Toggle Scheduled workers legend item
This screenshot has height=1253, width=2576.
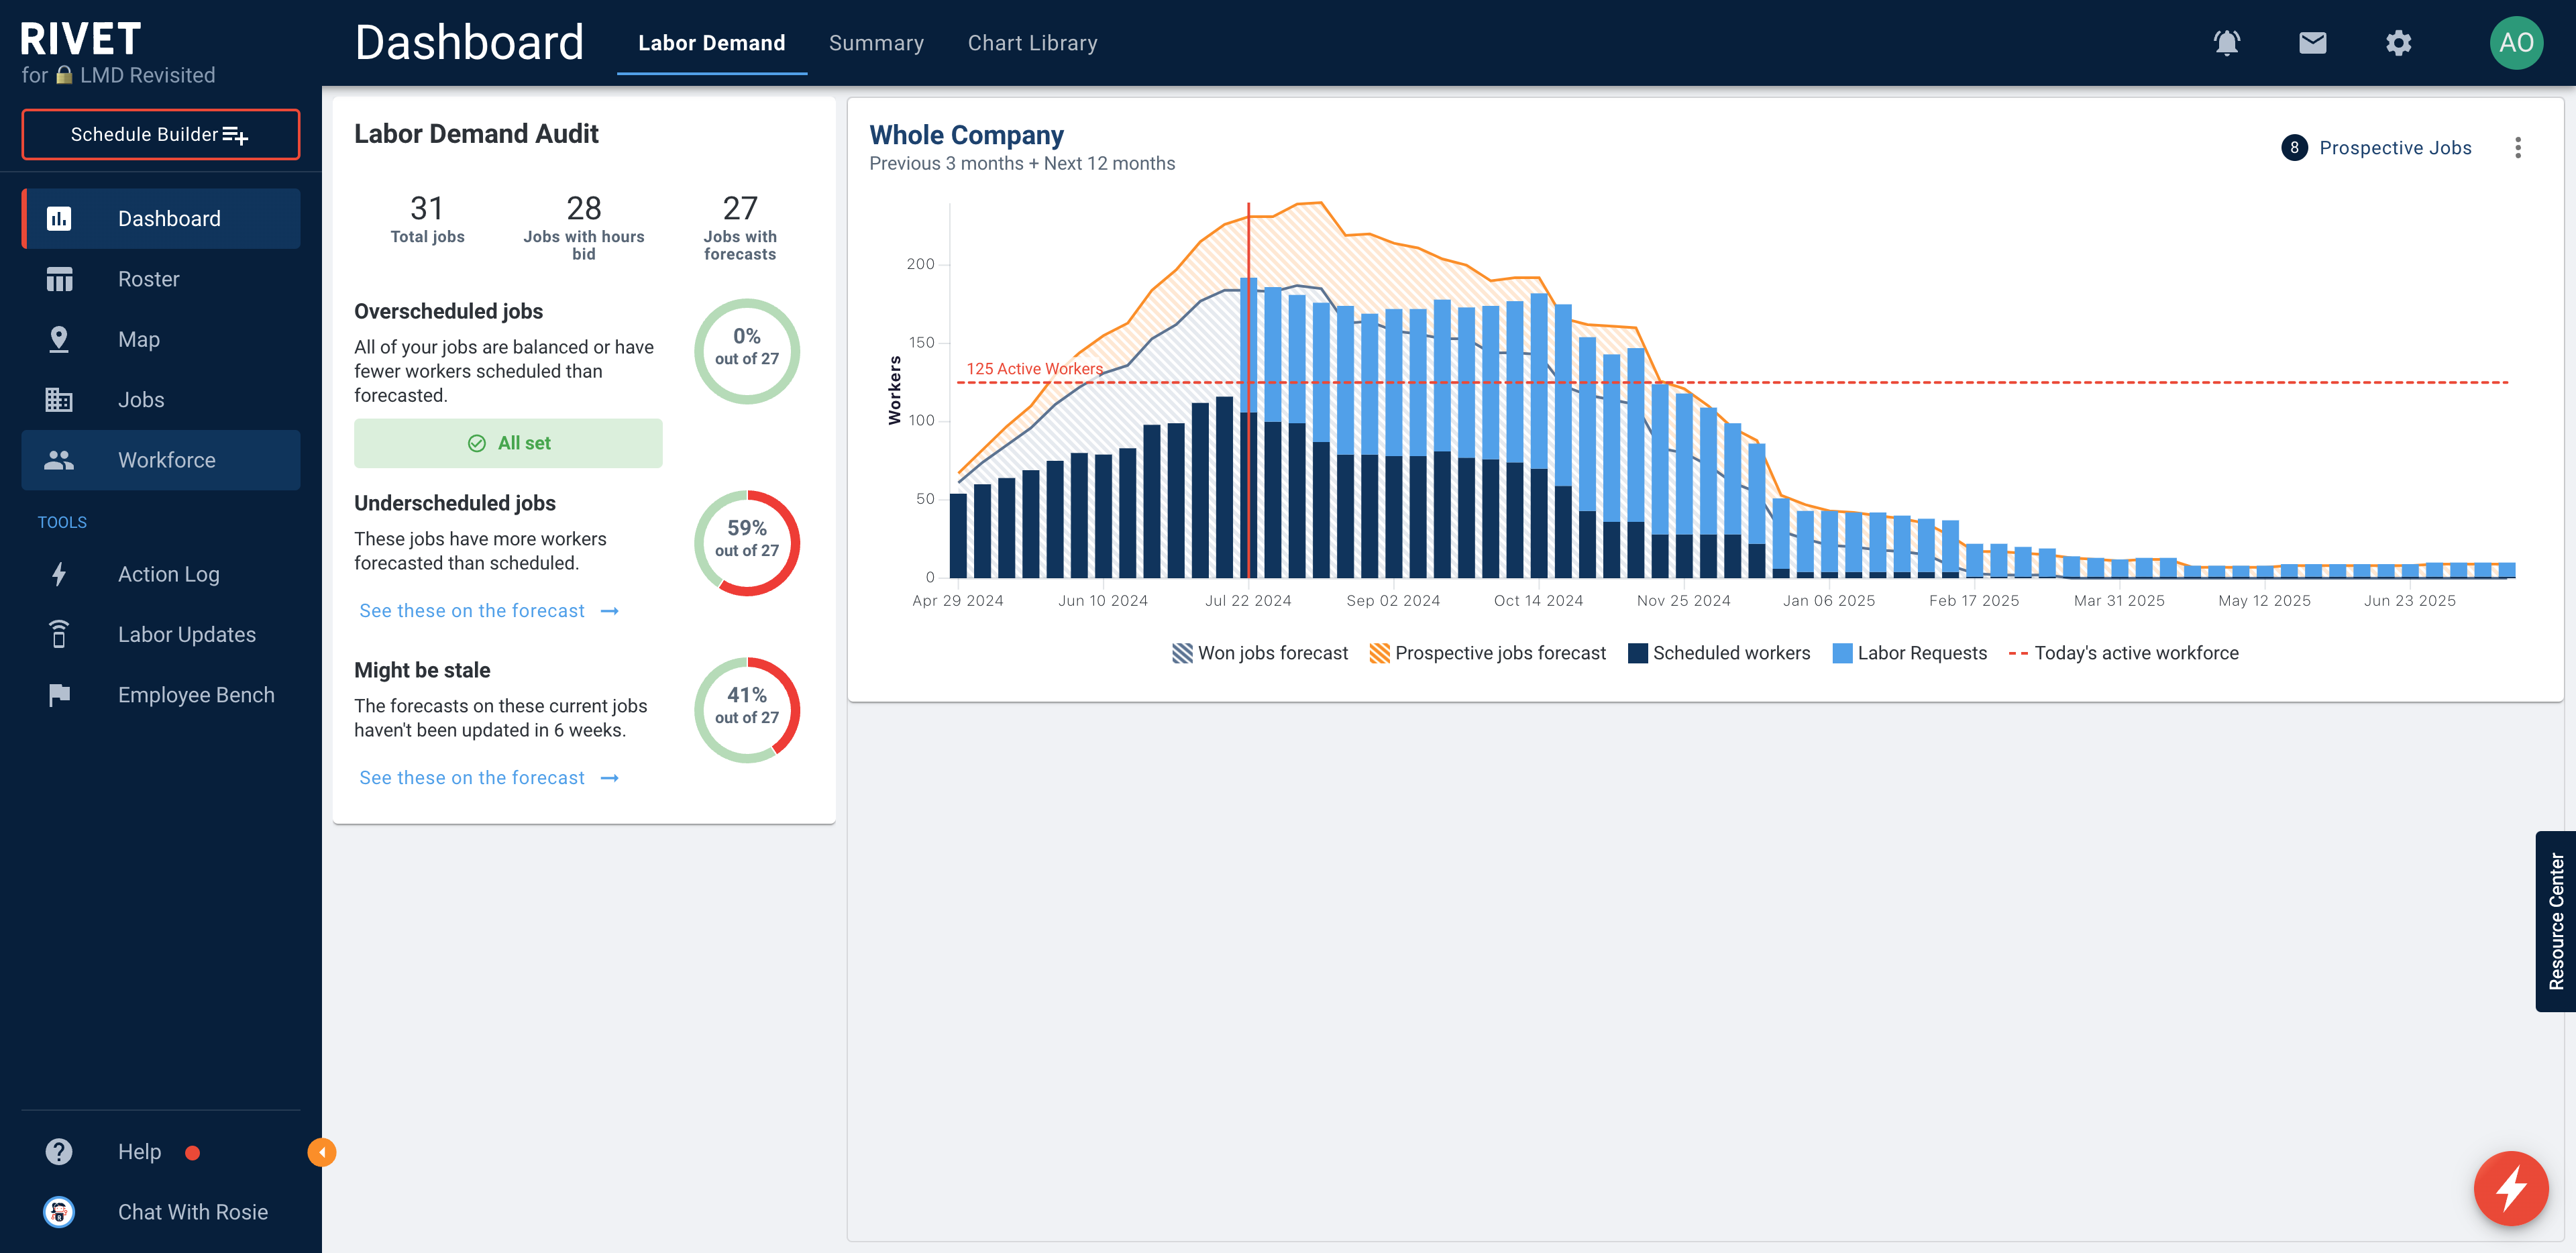1719,653
